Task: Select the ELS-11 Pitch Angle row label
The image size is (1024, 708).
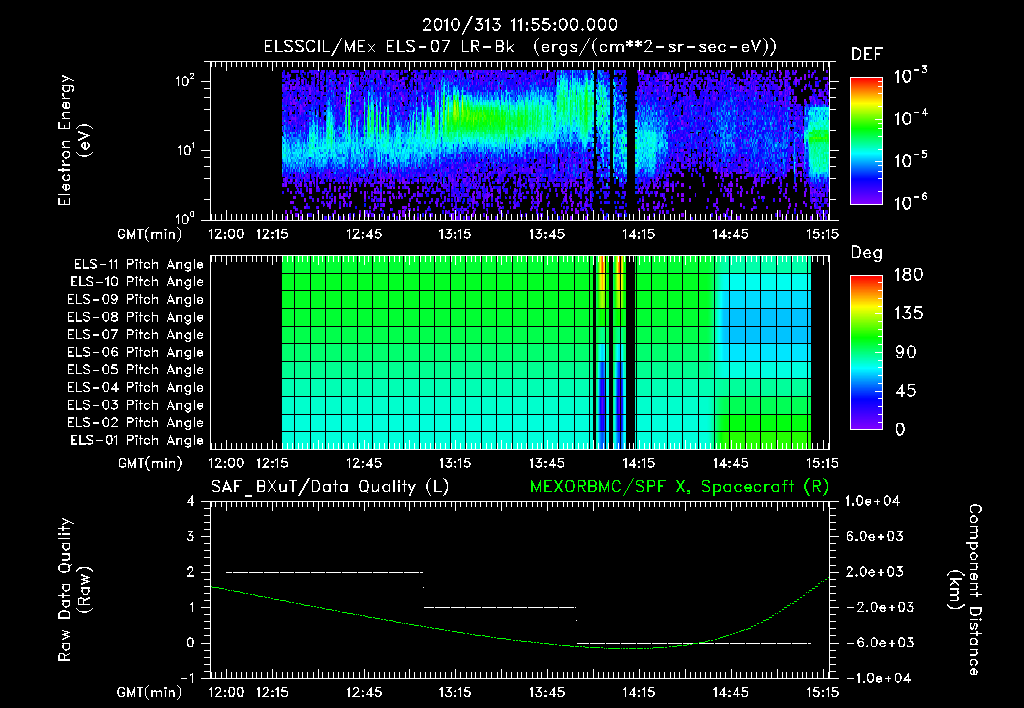Action: (x=138, y=265)
